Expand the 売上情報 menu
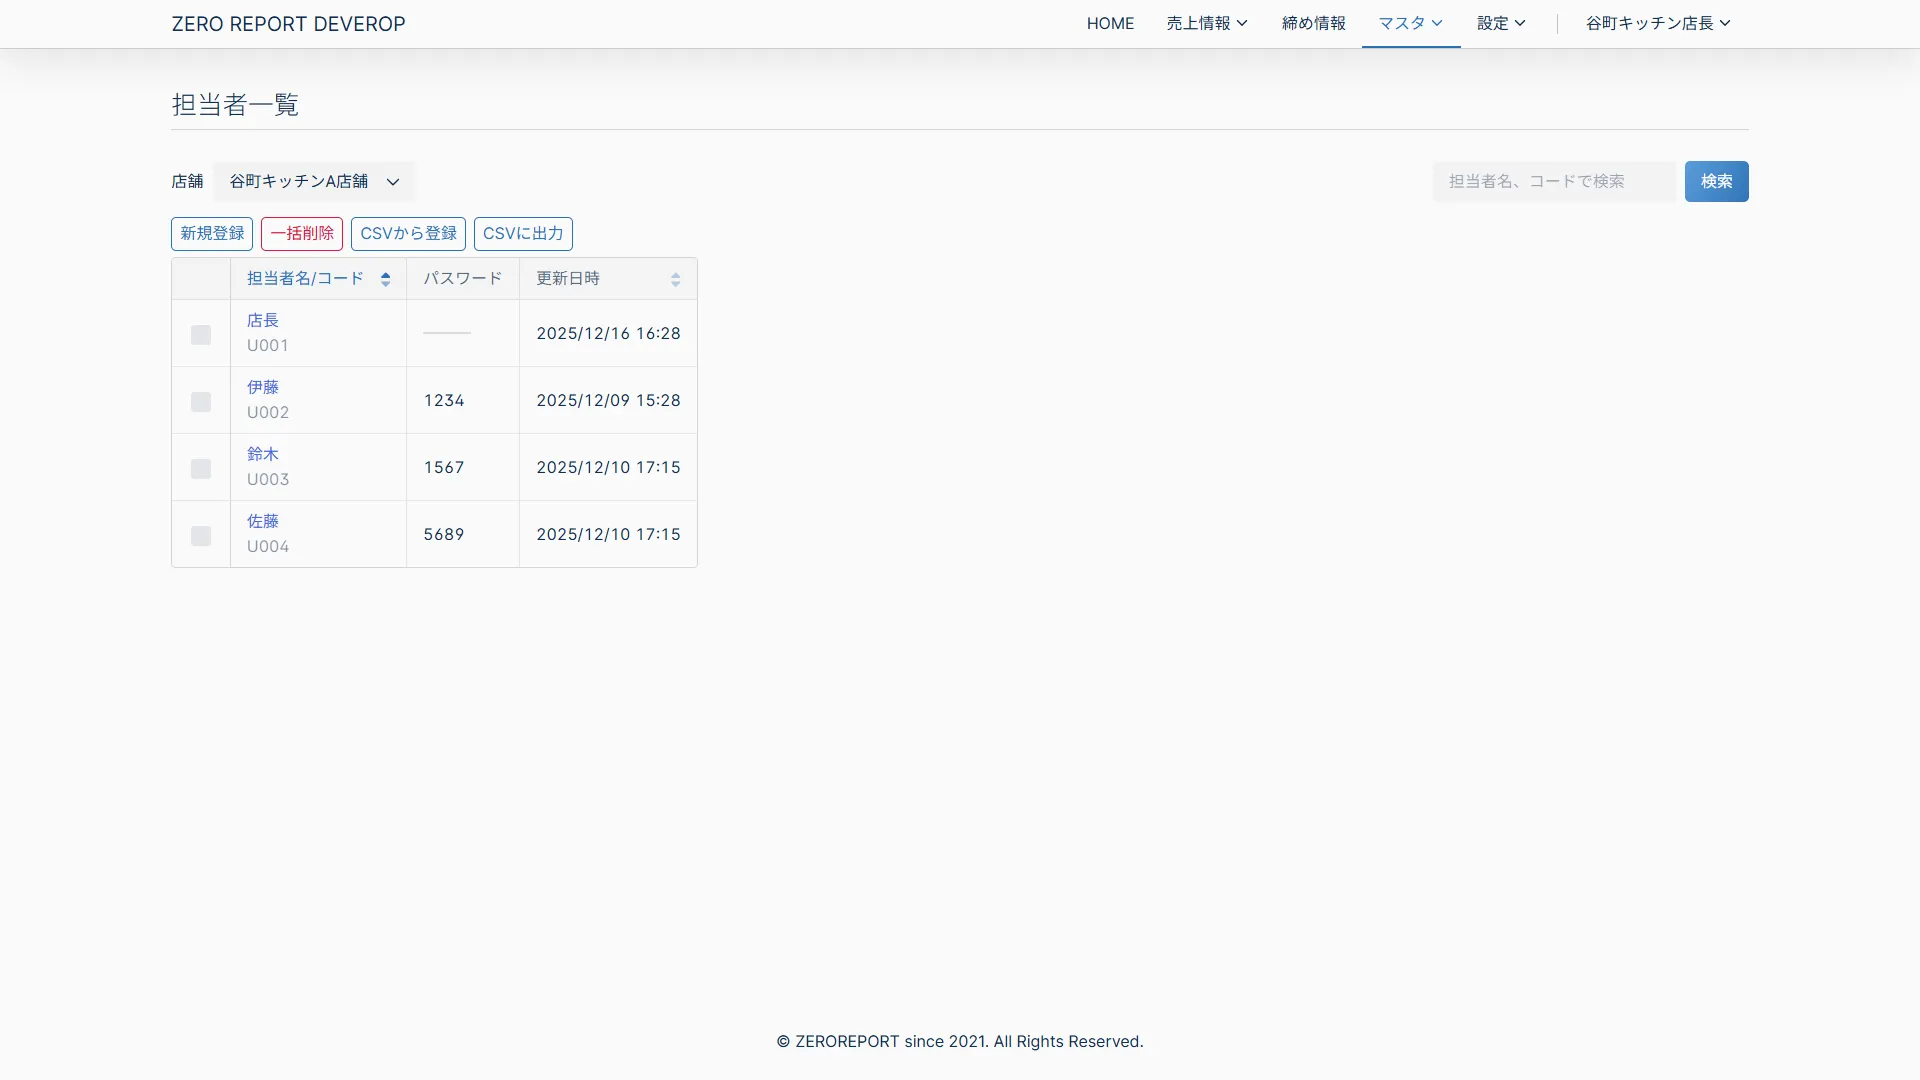Viewport: 1920px width, 1080px height. pyautogui.click(x=1206, y=23)
